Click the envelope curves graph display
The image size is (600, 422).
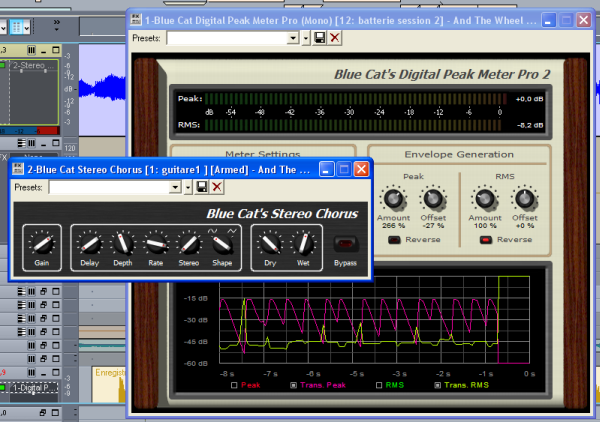tap(374, 320)
